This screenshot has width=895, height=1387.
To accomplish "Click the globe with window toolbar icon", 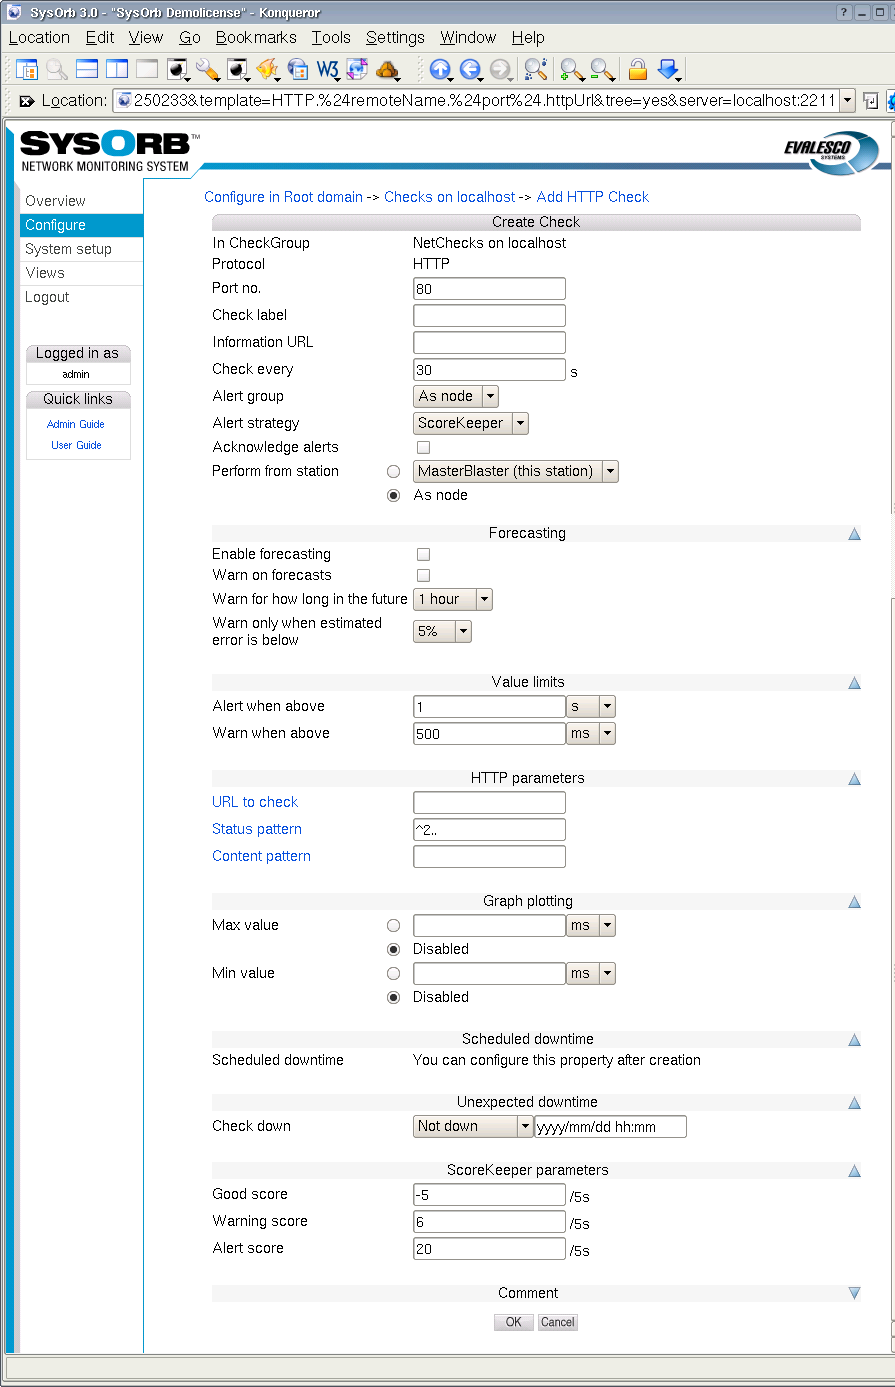I will click(x=297, y=69).
